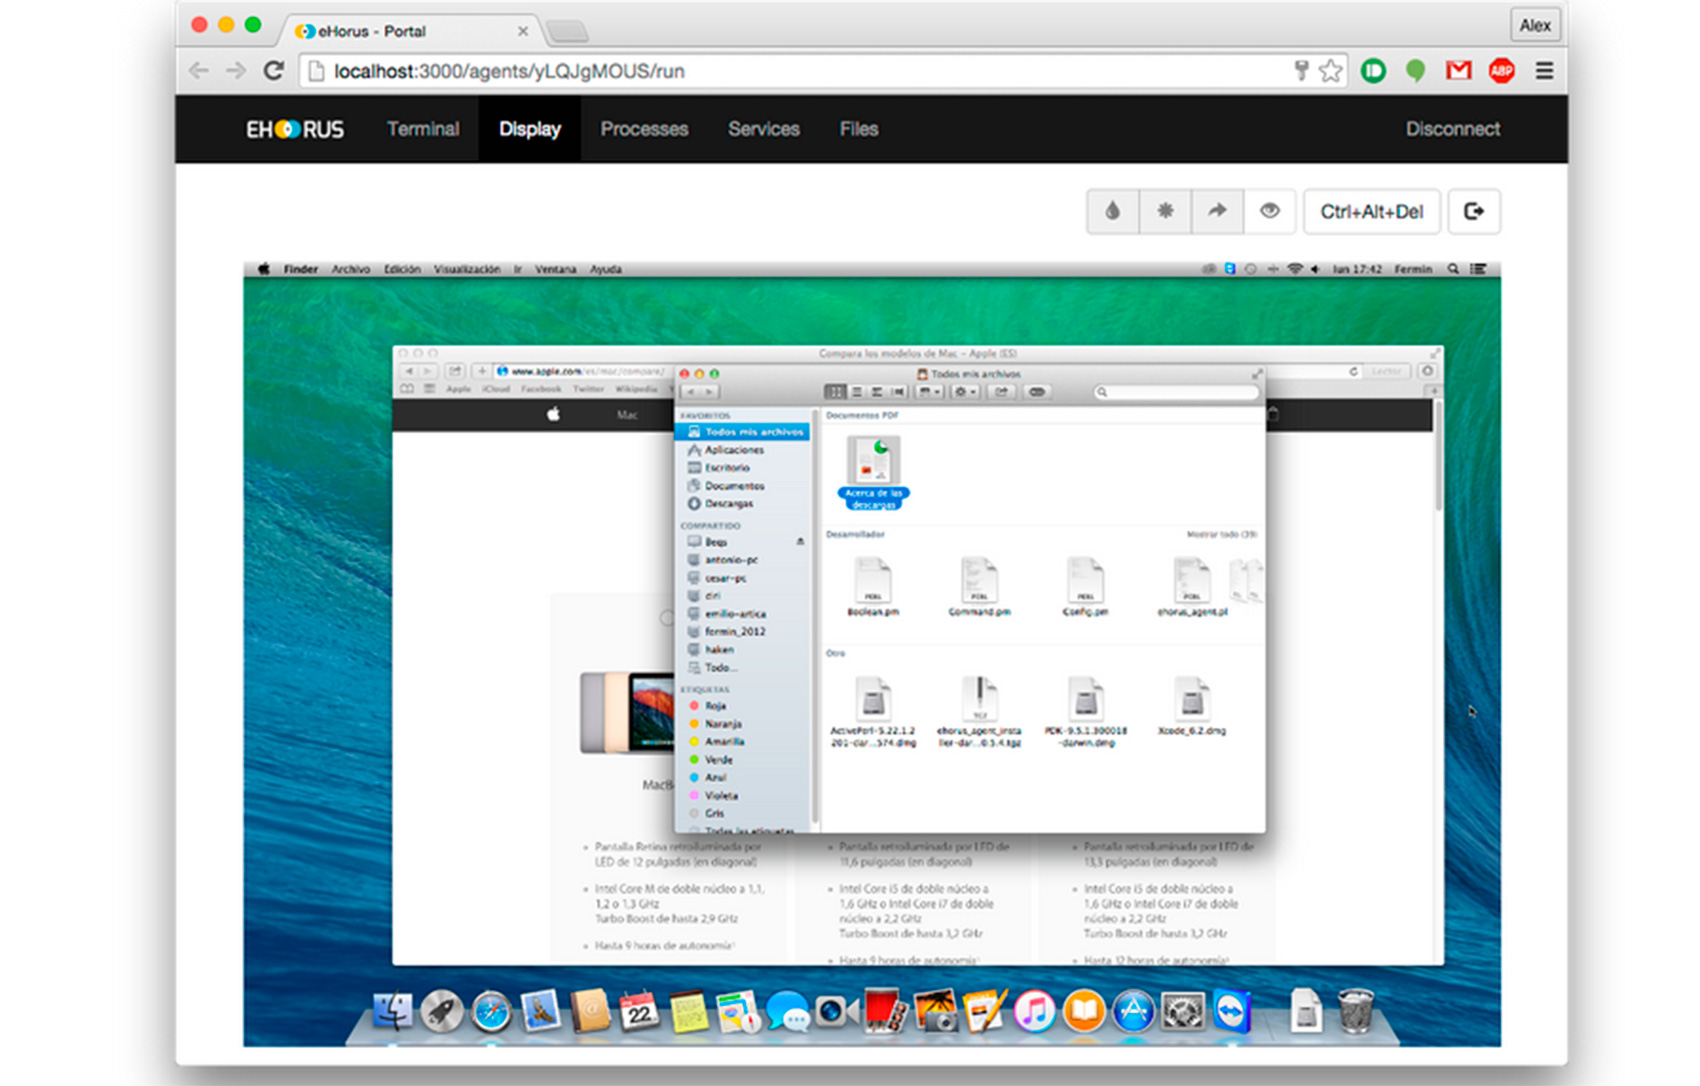Toggle the eye view-only icon
Viewport: 1700px width, 1086px height.
1270,211
